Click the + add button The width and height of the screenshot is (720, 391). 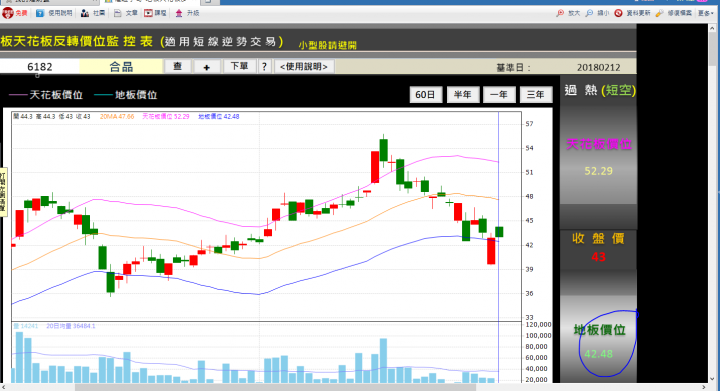207,67
